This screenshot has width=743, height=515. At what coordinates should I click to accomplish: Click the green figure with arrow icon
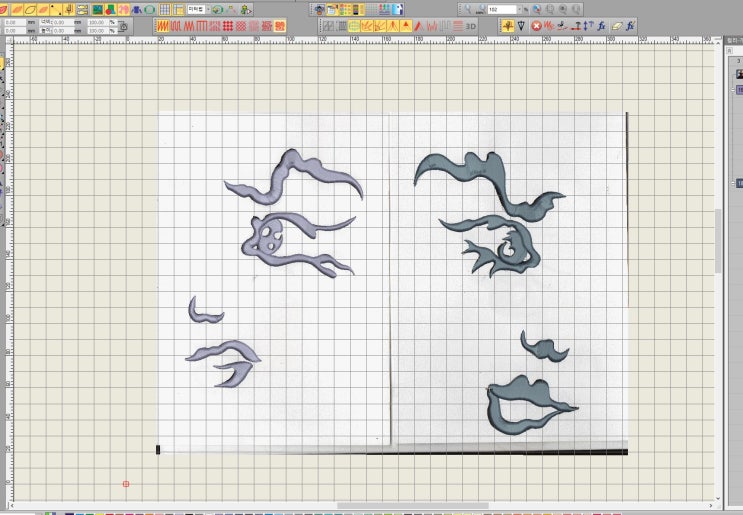click(x=246, y=9)
